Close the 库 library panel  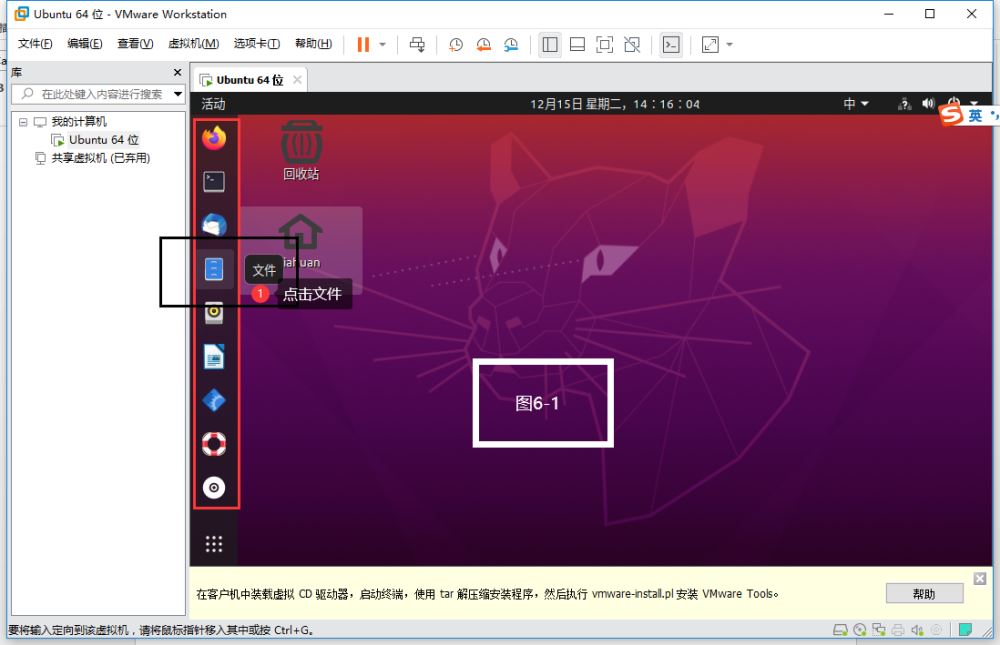[x=177, y=72]
